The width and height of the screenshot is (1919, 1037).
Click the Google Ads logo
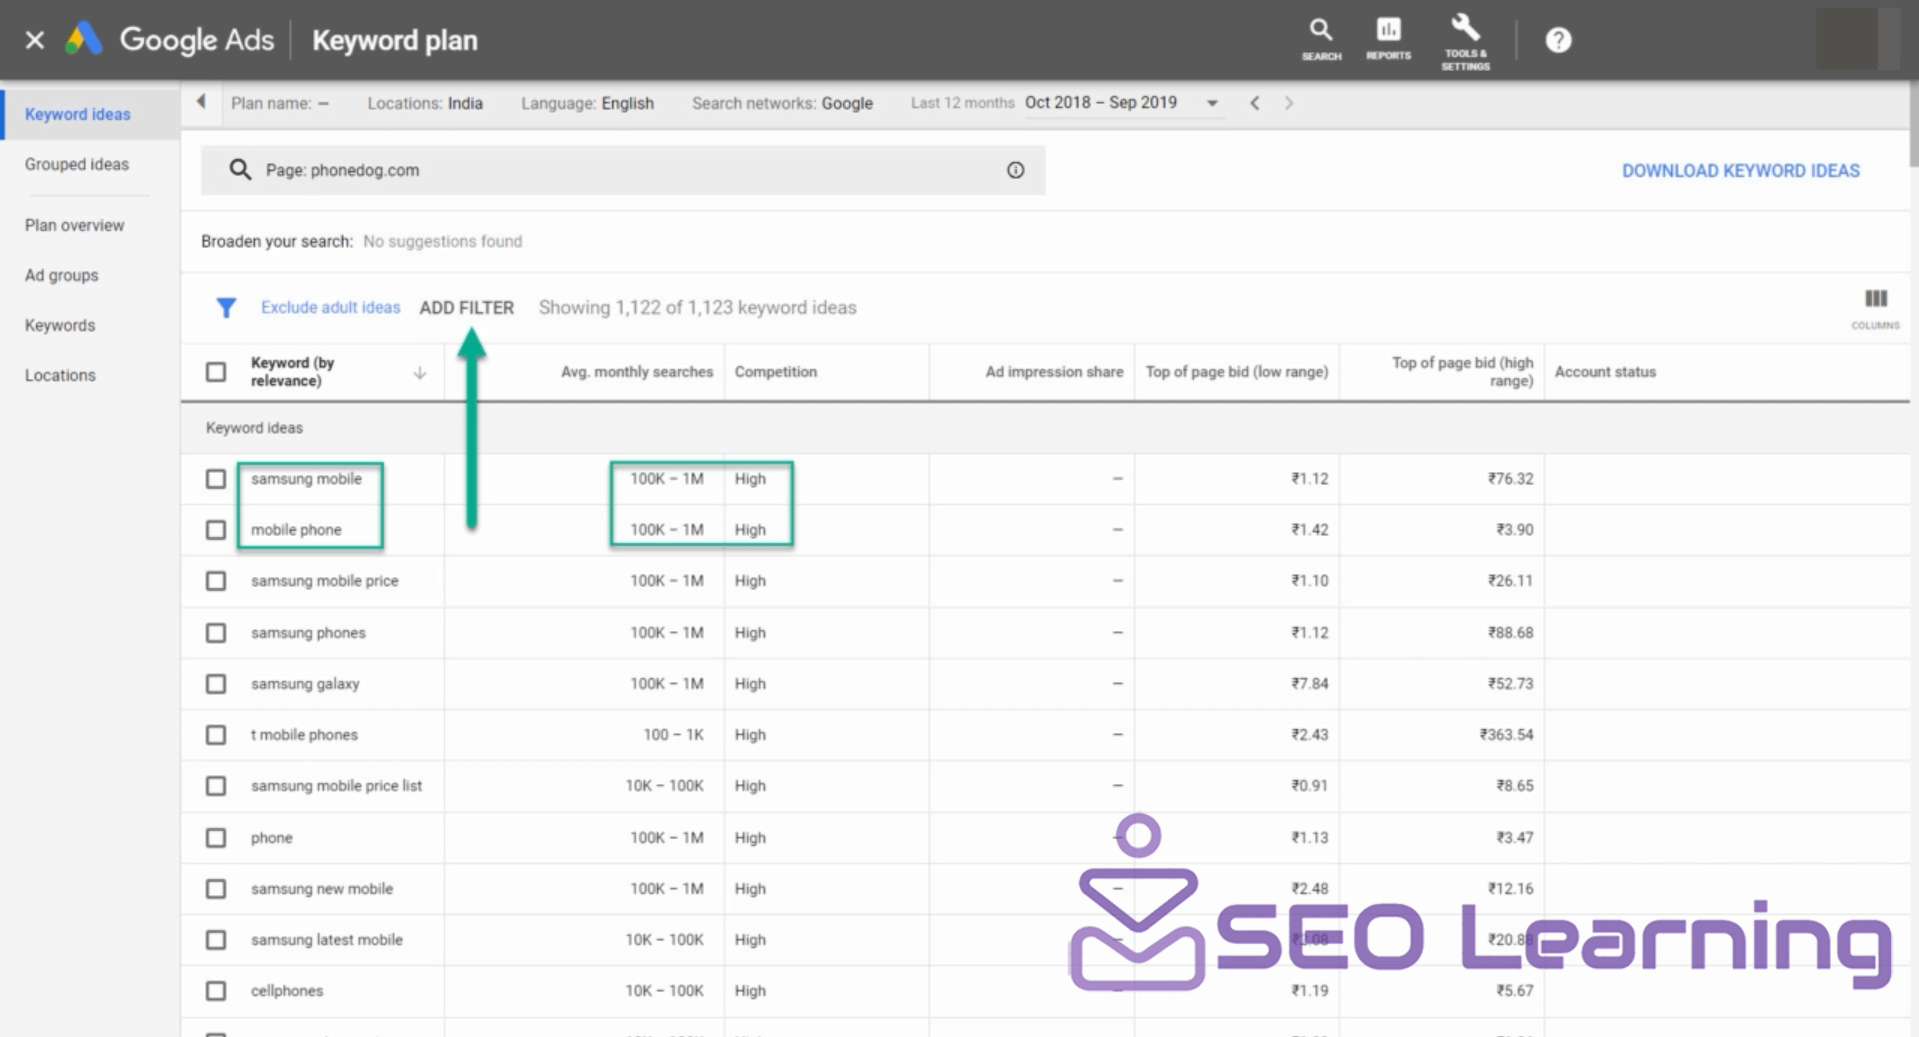click(83, 39)
